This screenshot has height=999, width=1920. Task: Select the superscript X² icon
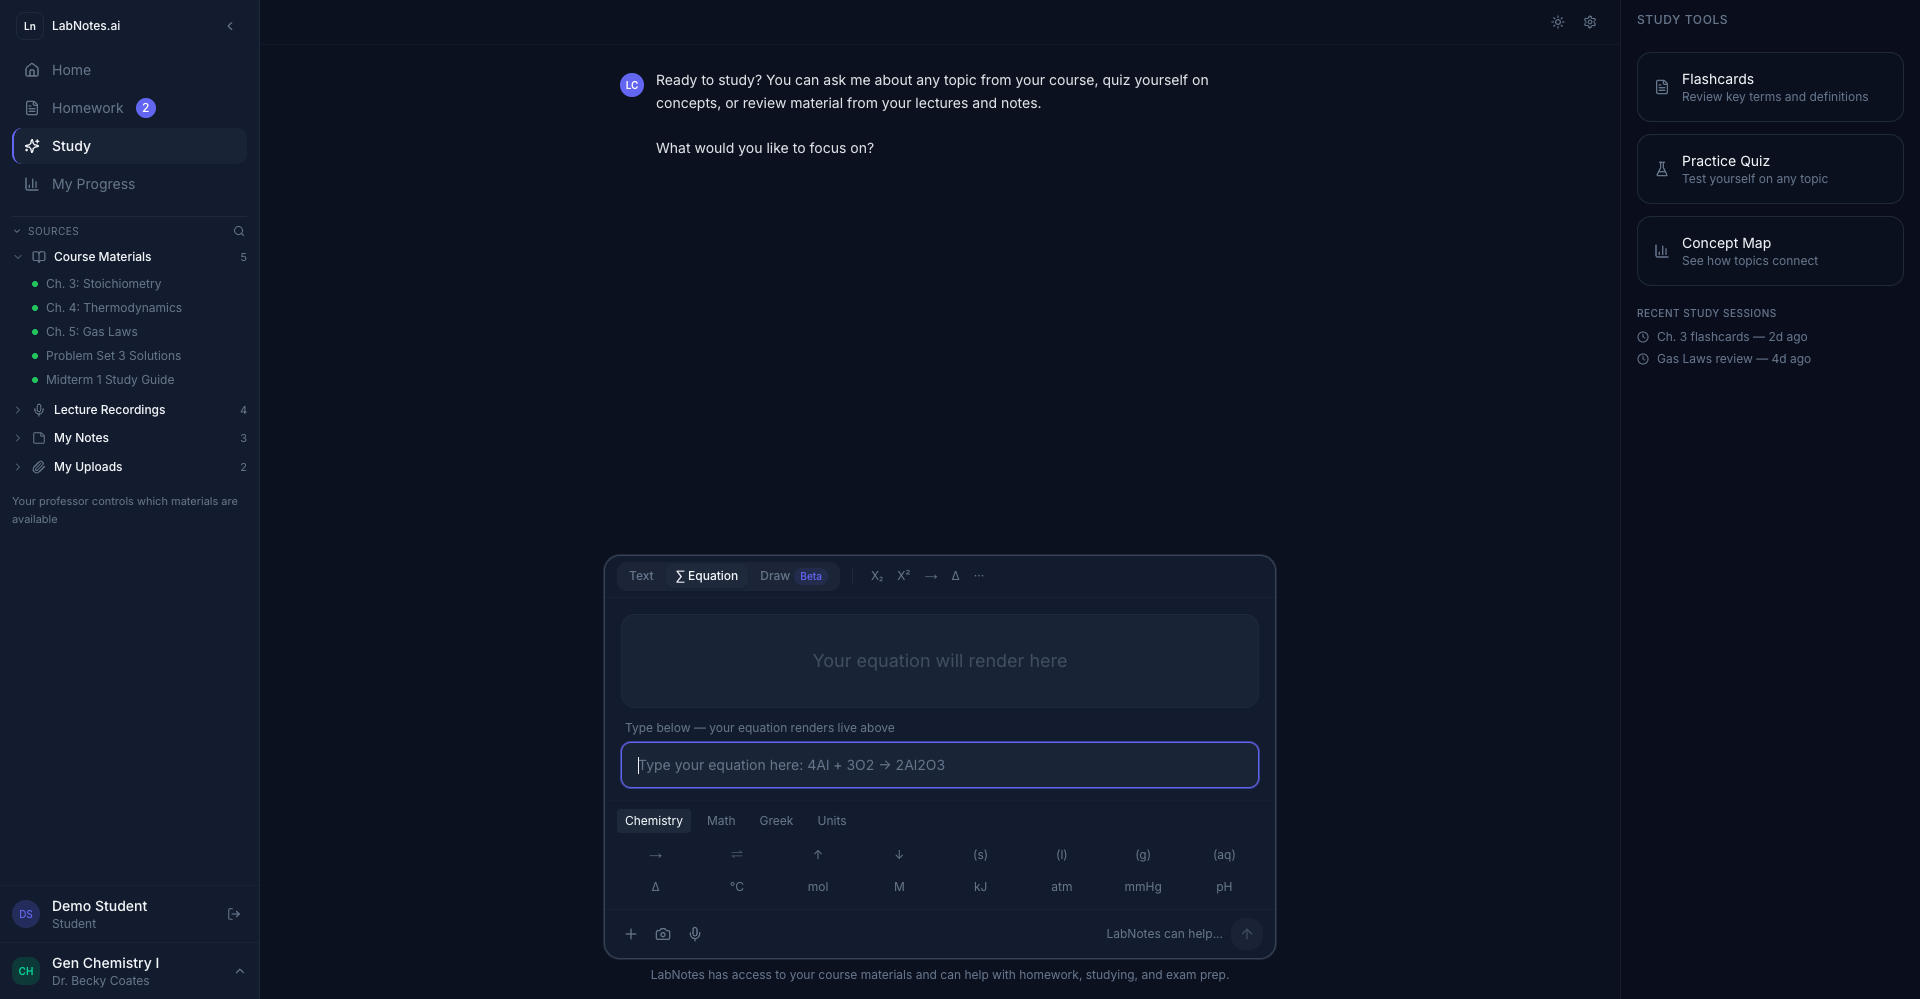(x=904, y=575)
